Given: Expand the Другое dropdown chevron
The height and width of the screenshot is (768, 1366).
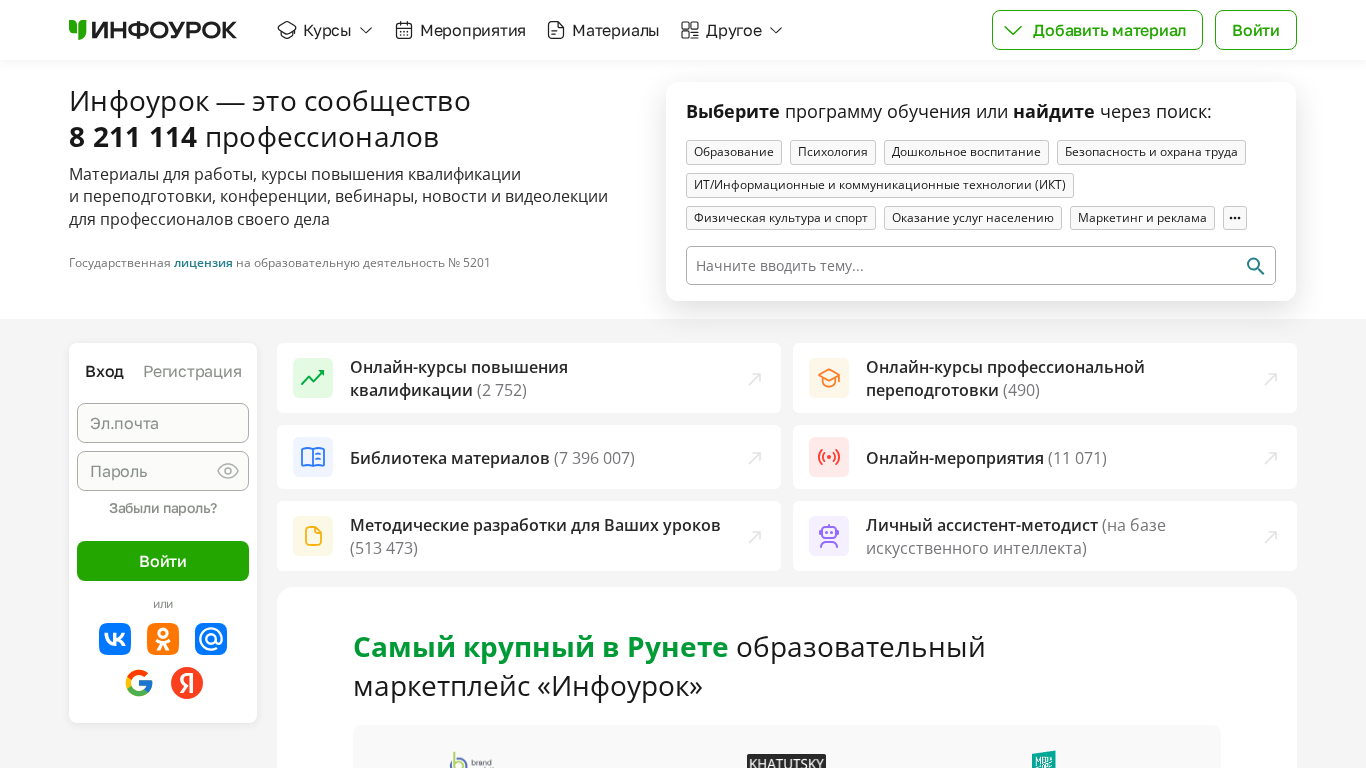Looking at the screenshot, I should (x=776, y=30).
